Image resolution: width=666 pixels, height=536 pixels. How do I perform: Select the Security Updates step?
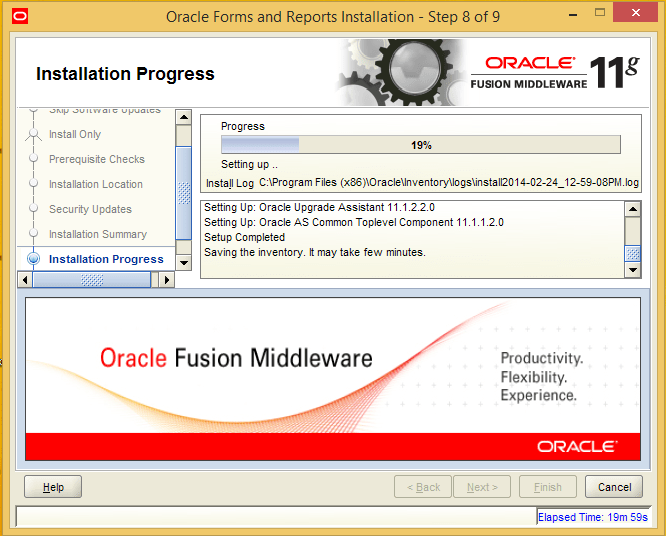tap(90, 209)
